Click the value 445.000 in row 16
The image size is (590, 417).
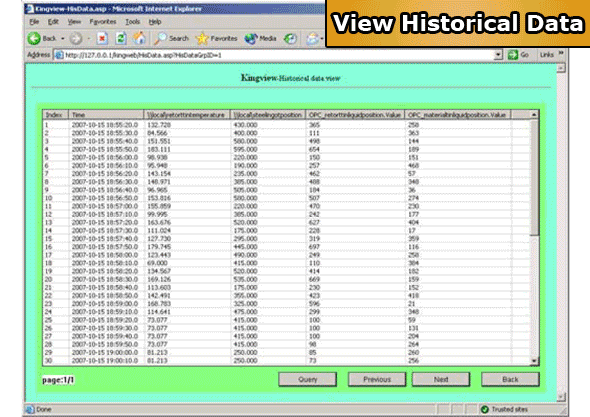[245, 247]
